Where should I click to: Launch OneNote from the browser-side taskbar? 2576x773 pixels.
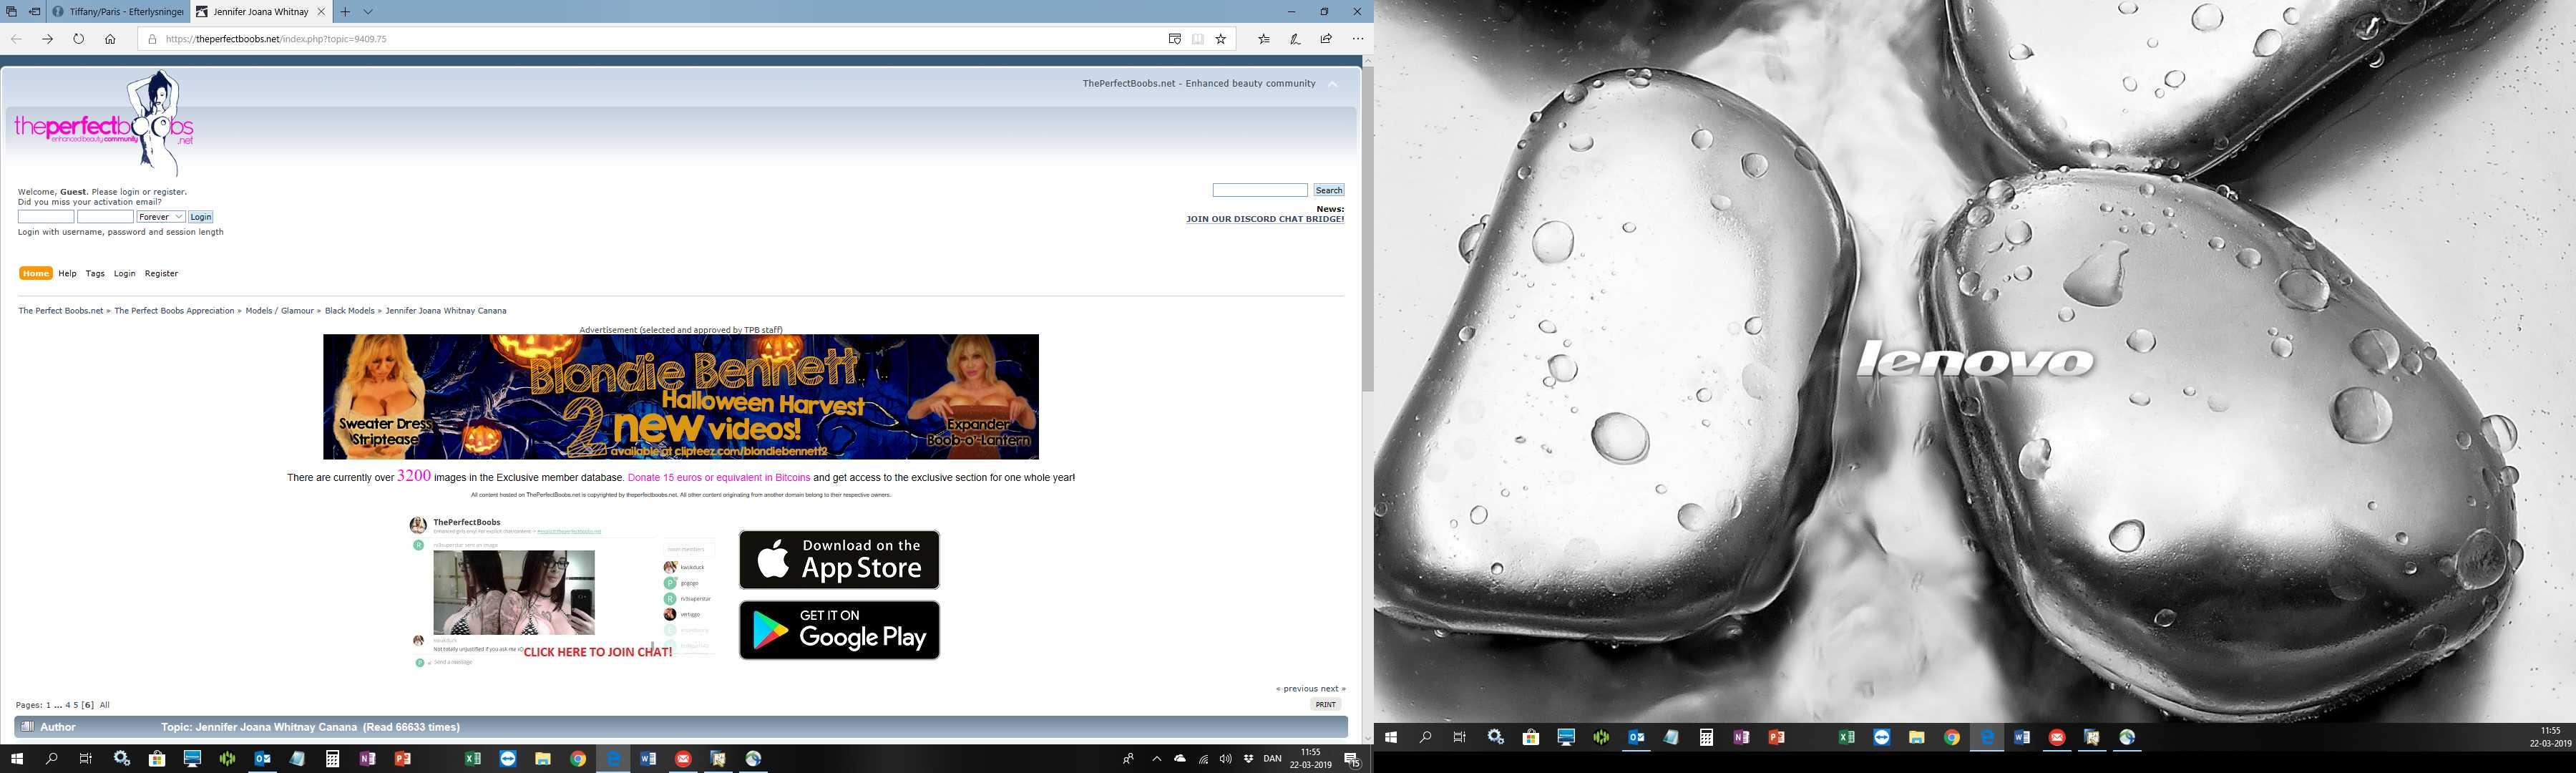[x=367, y=759]
